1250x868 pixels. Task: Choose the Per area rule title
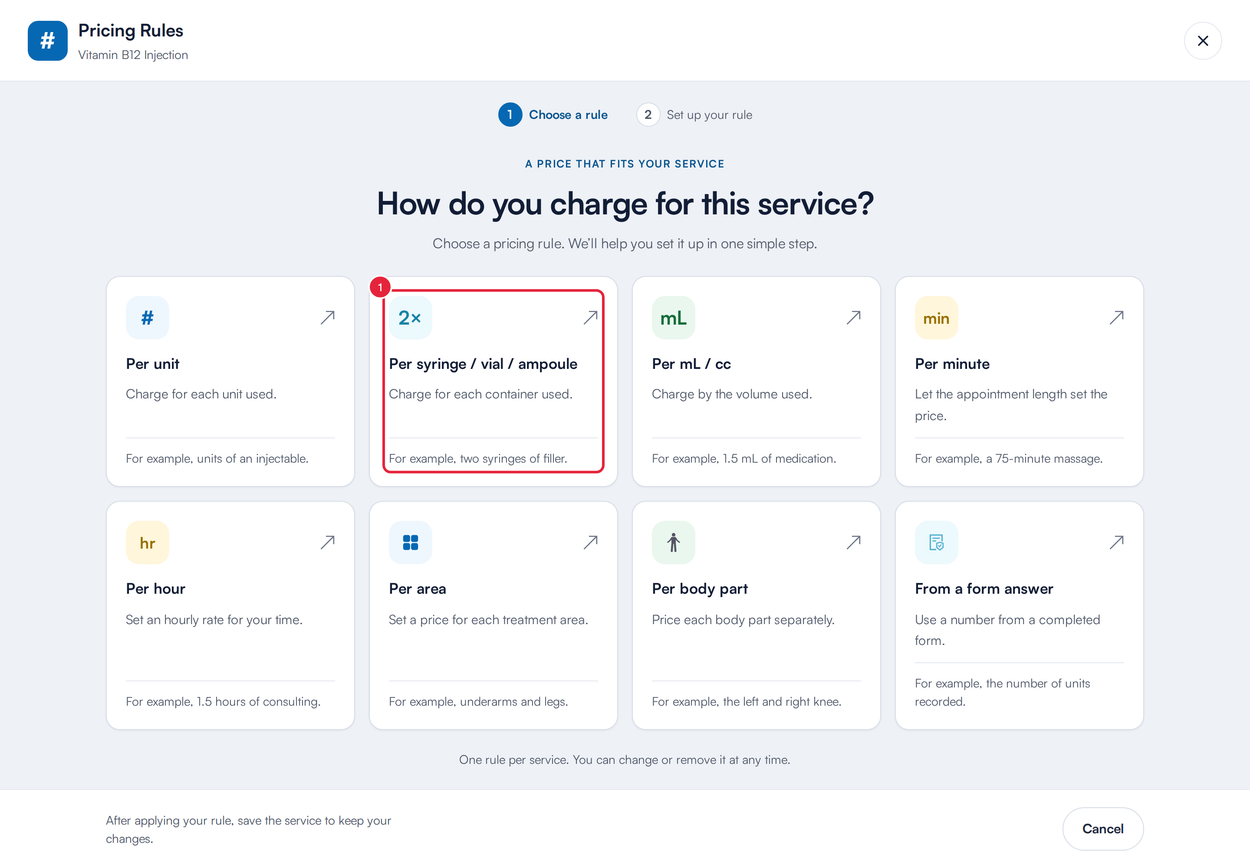(x=418, y=589)
